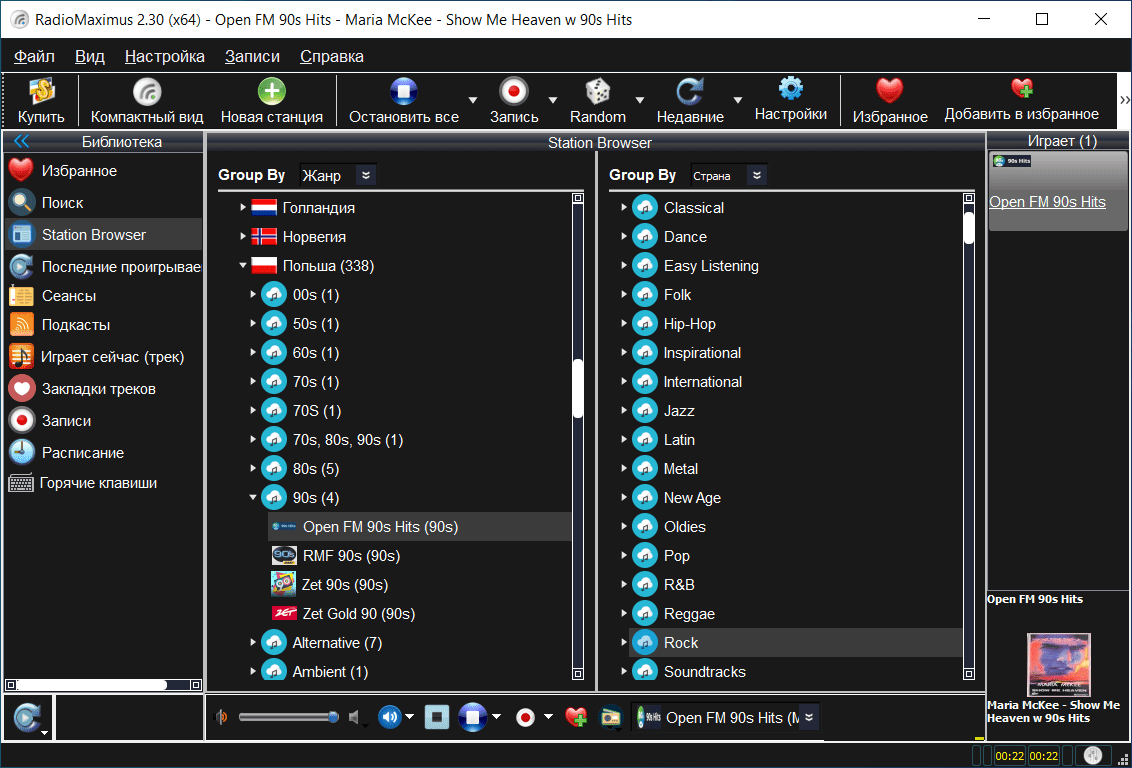The height and width of the screenshot is (768, 1132).
Task: Click the country tree vertical scrollbar thumb
Action: pos(578,388)
